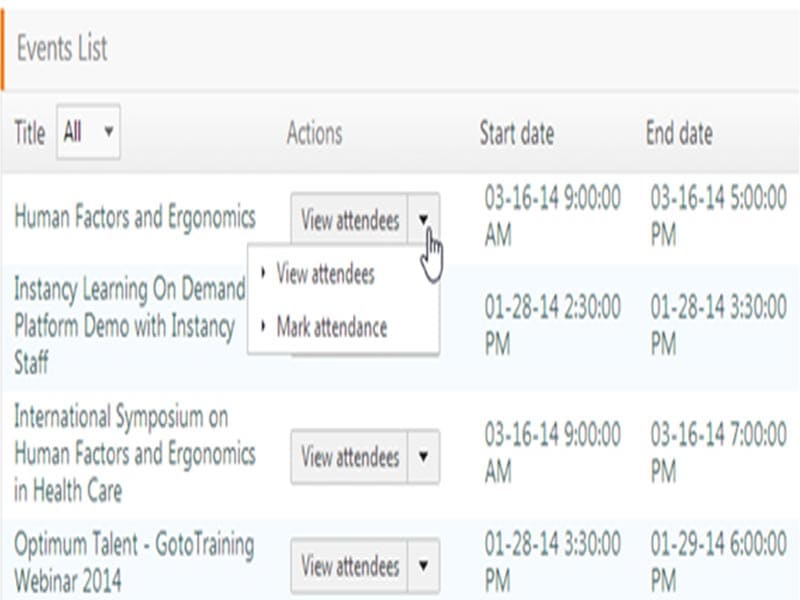Click the Title column header label
800x600 pixels.
click(29, 133)
